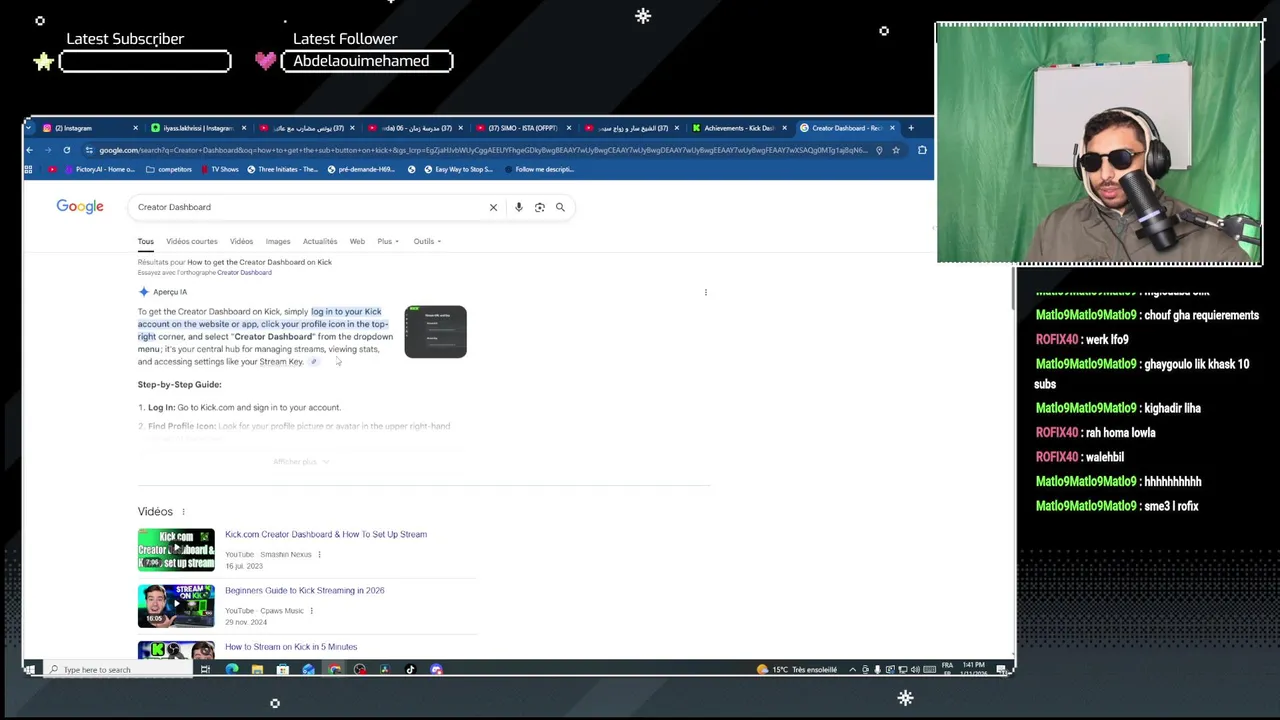Viewport: 1280px width, 720px height.
Task: Expand the Plus search filter dropdown
Action: pos(388,241)
